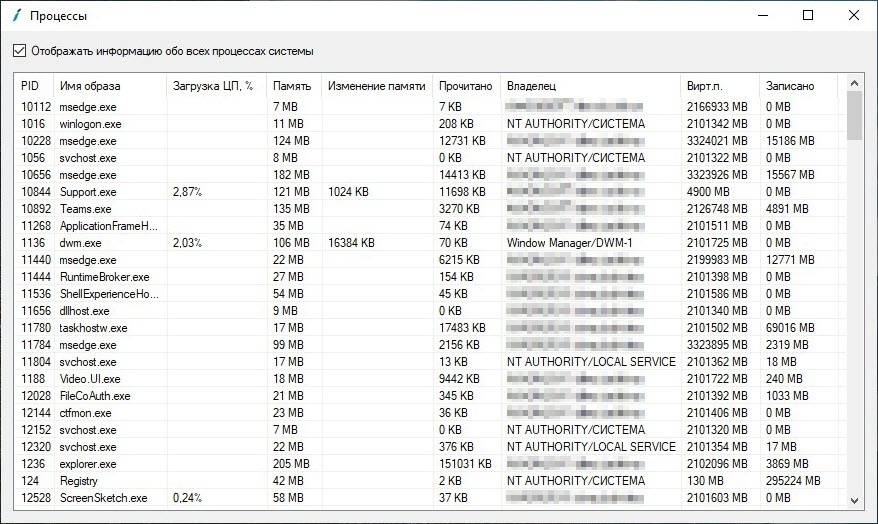878x524 pixels.
Task: Click the Записано column header
Action: (x=789, y=86)
